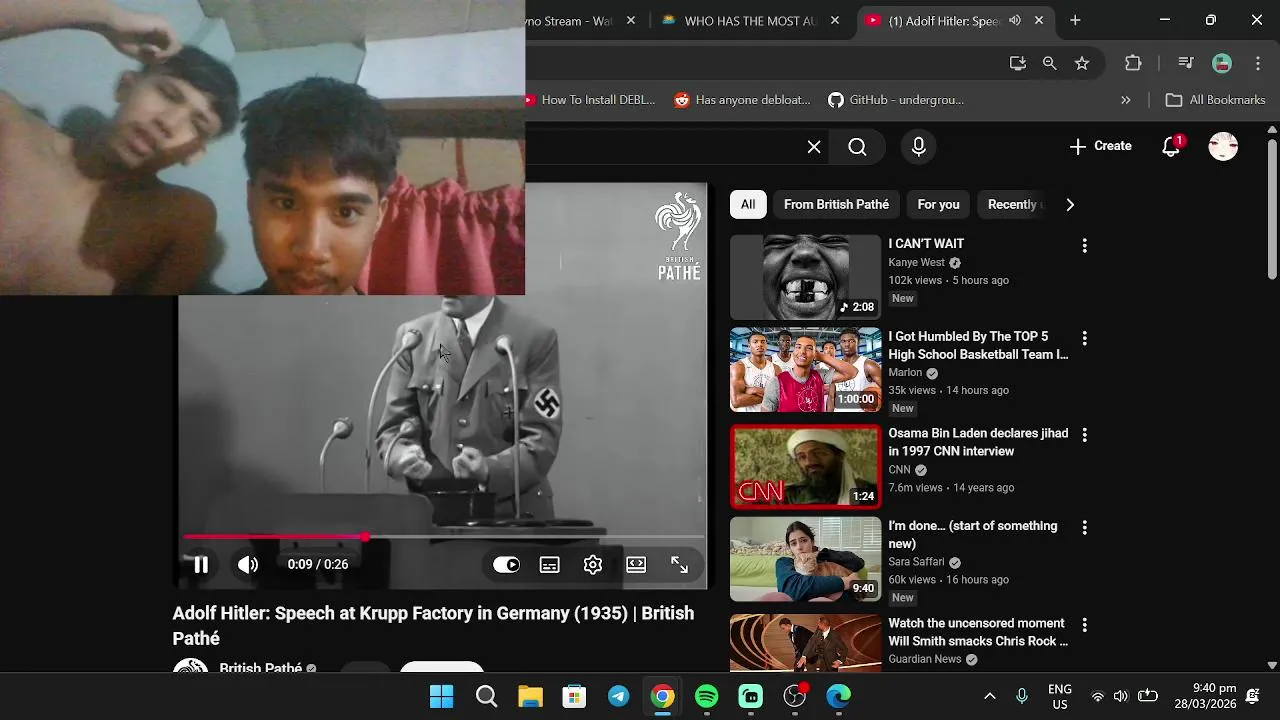Open Spotify from the taskbar
This screenshot has width=1280, height=720.
pos(706,696)
